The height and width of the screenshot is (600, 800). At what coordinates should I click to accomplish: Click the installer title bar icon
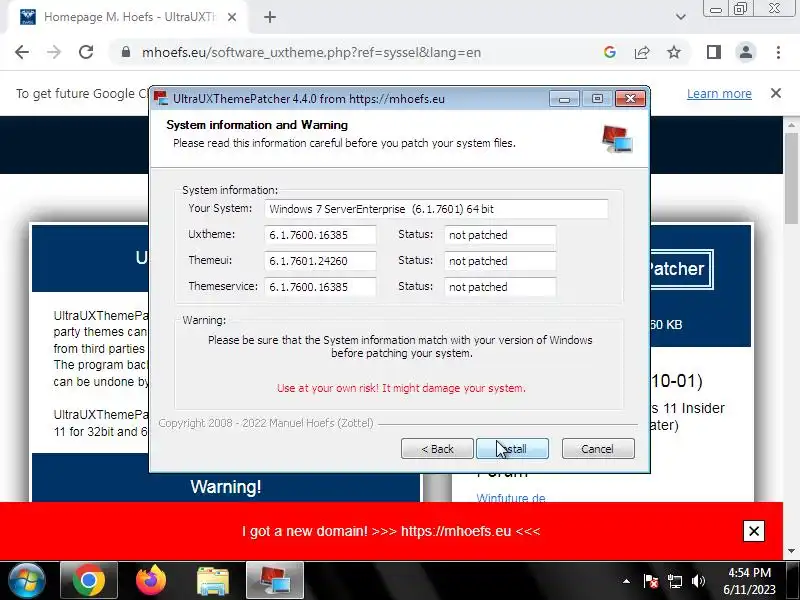click(161, 98)
